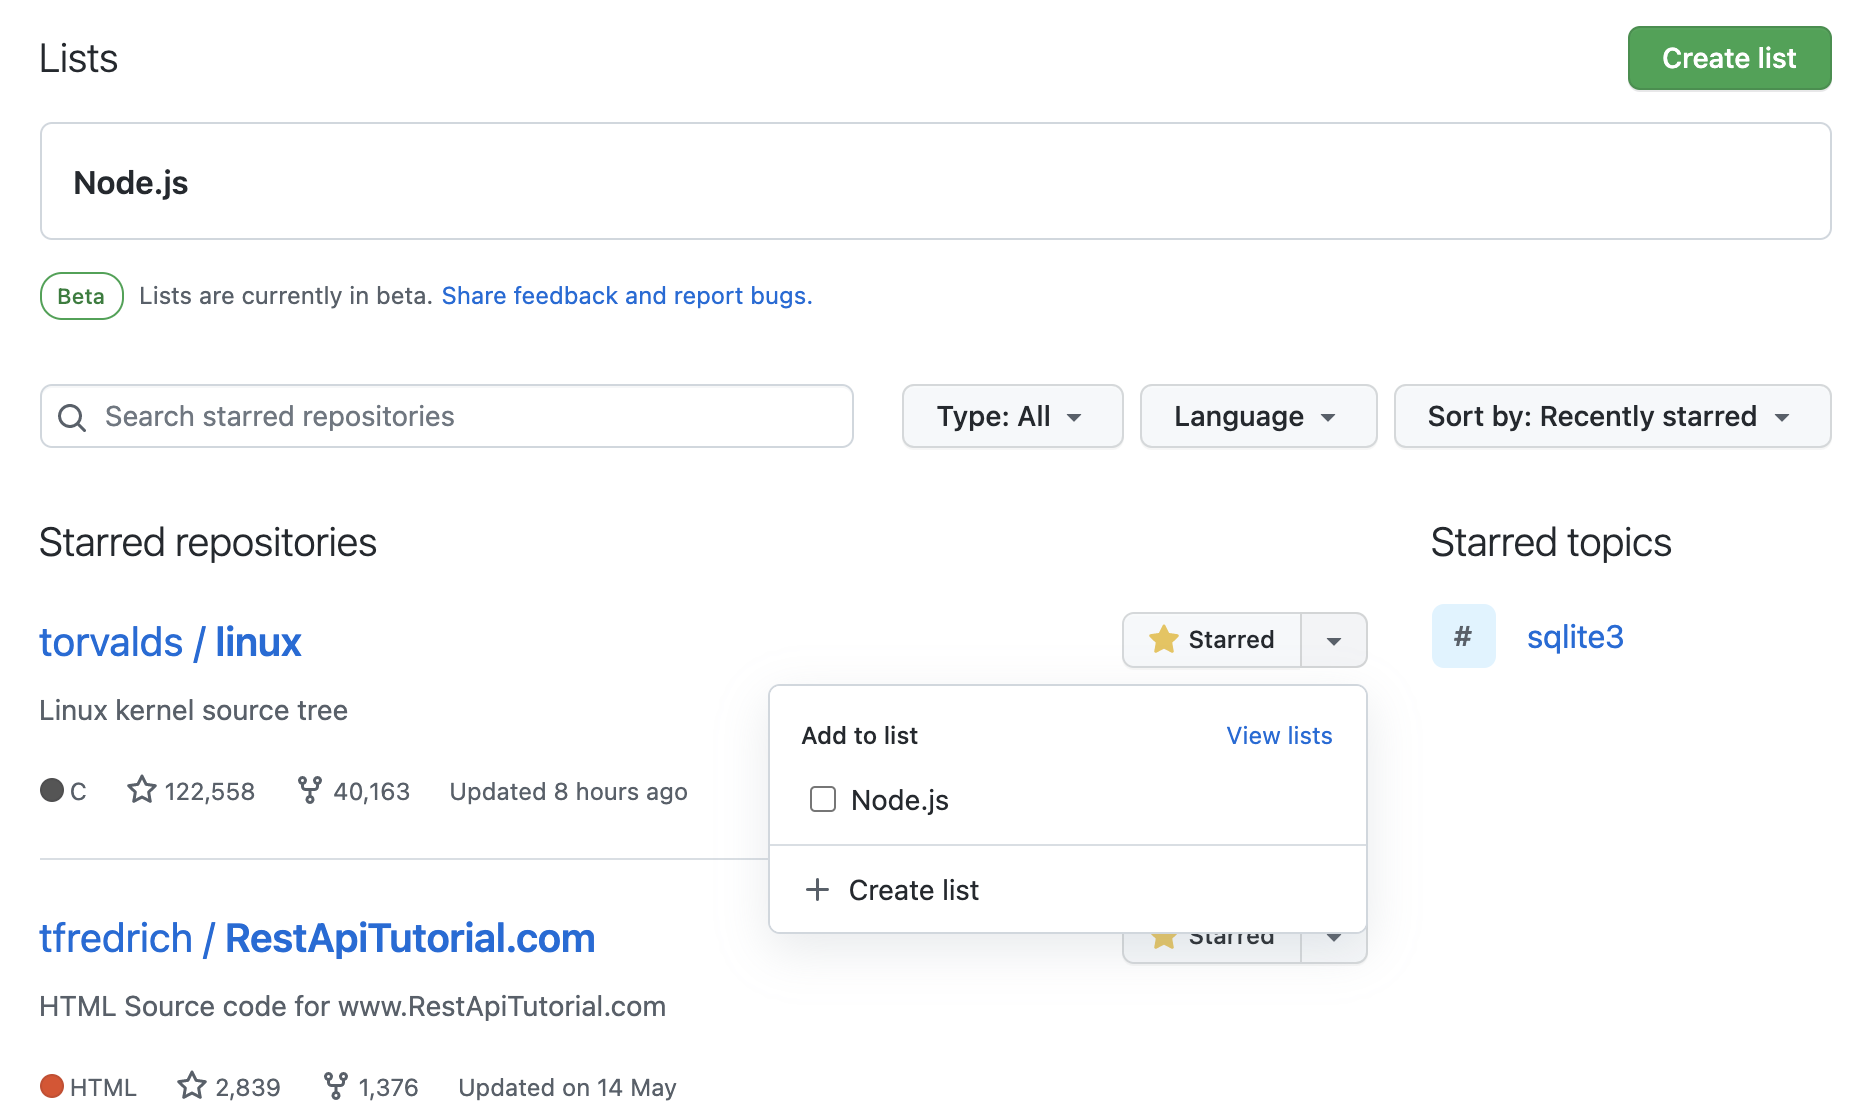1862x1120 pixels.
Task: Click the 'Add to list' popup header text
Action: pos(859,736)
